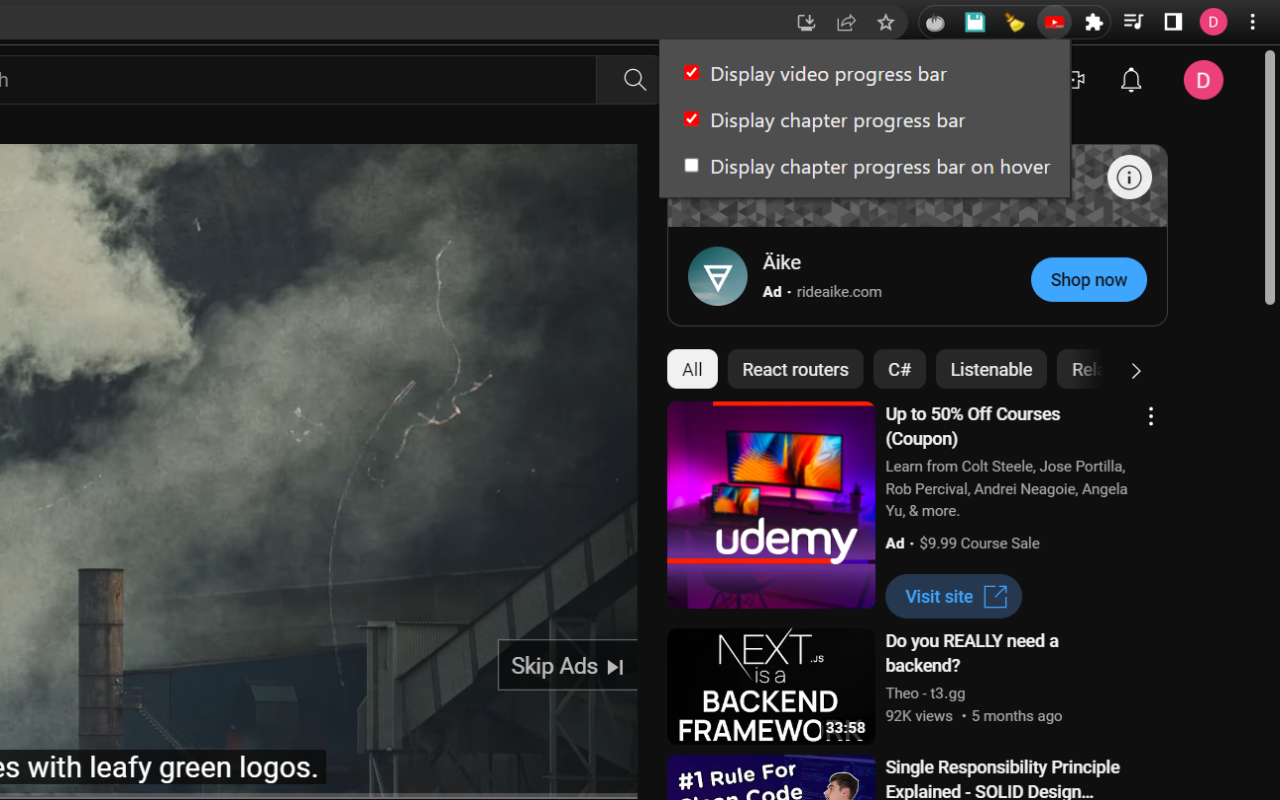Click the install app icon in address bar
This screenshot has height=800, width=1280.
(x=807, y=22)
